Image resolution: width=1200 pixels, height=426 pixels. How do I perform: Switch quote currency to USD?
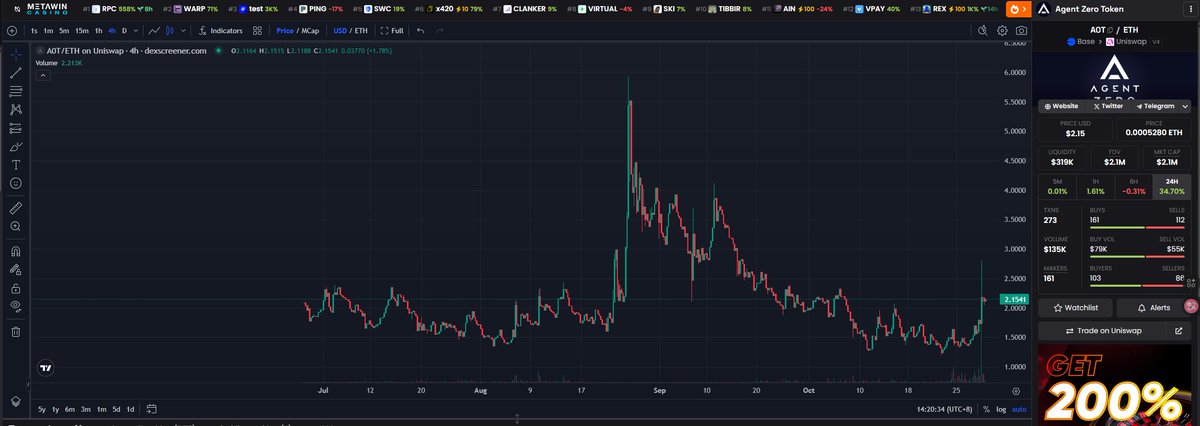tap(340, 31)
